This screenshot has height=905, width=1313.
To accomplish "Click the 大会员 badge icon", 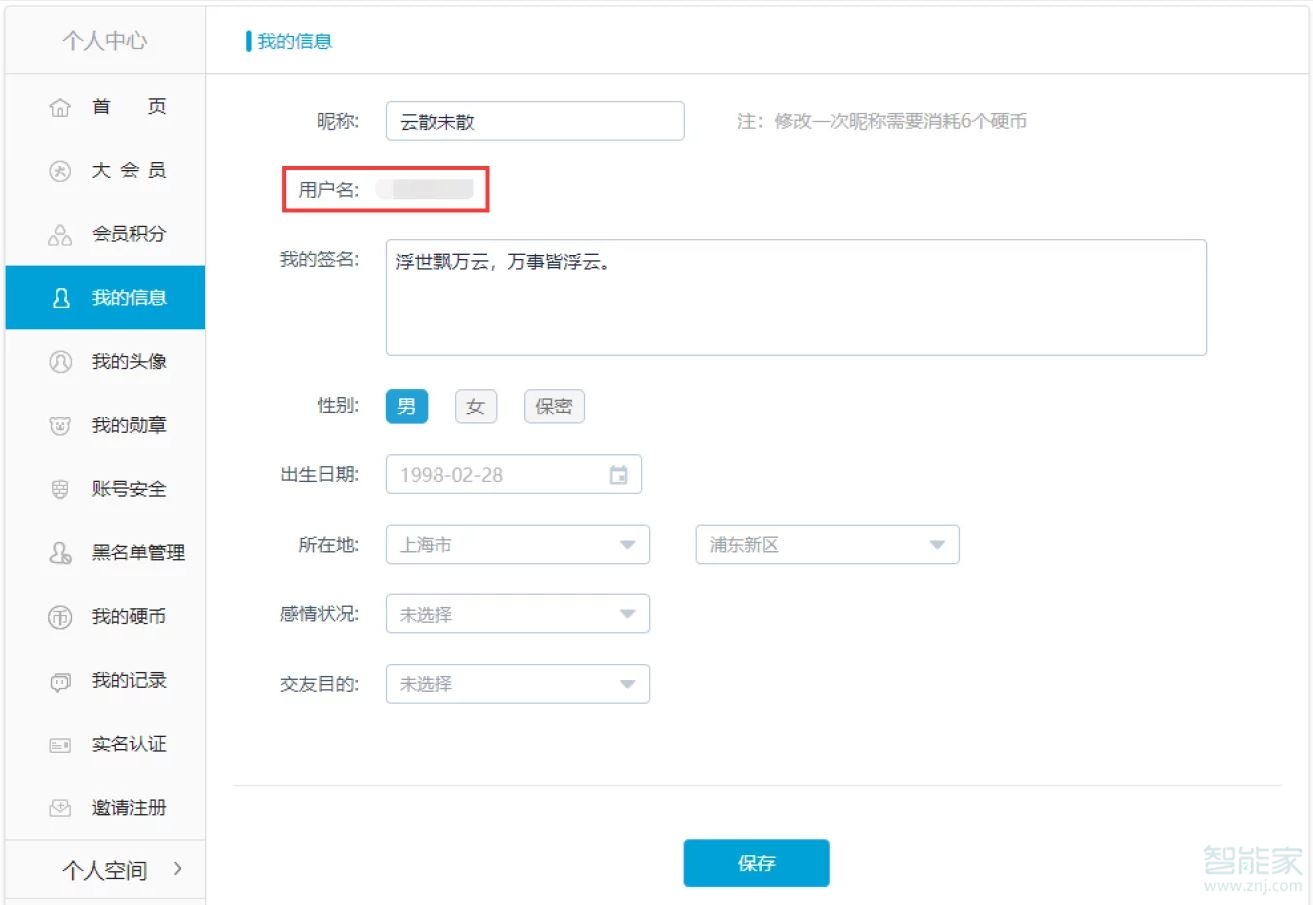I will coord(61,171).
